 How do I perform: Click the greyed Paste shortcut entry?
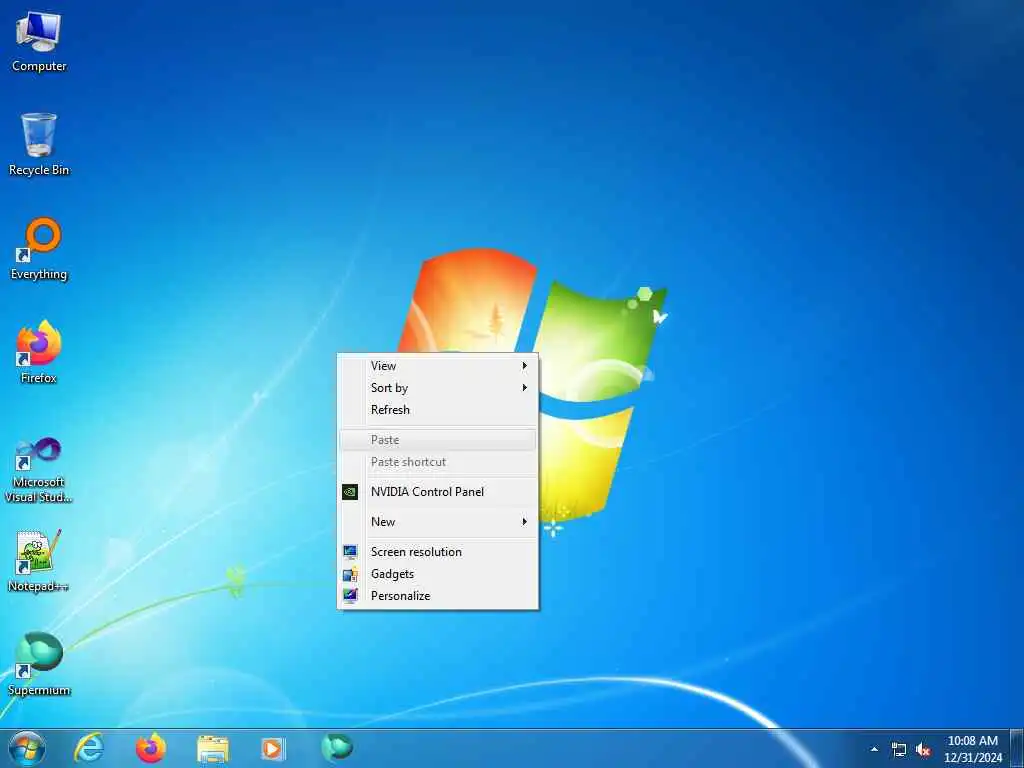(438, 462)
